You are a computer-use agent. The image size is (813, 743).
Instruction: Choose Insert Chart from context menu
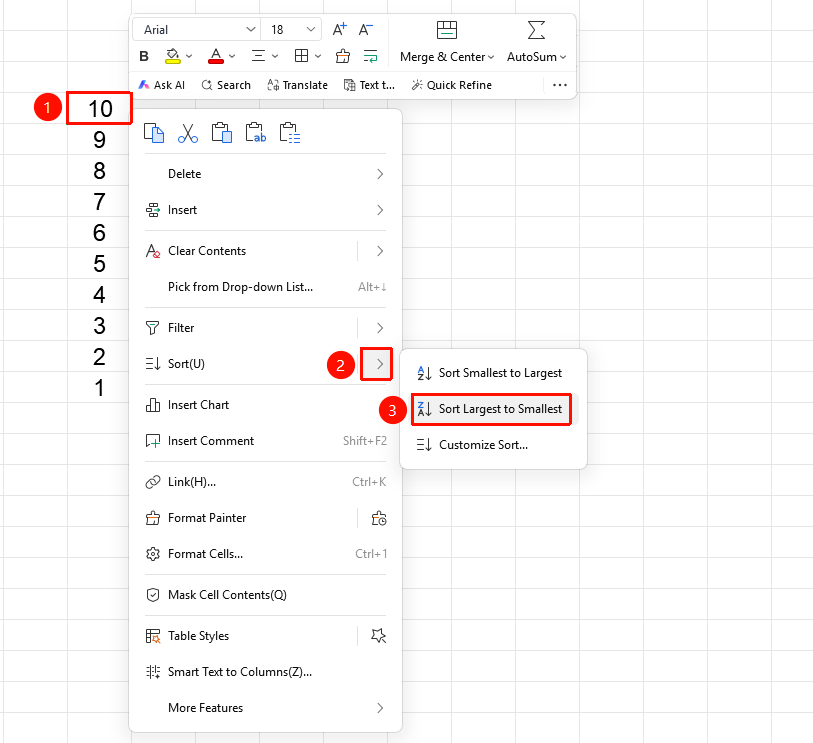click(x=265, y=405)
